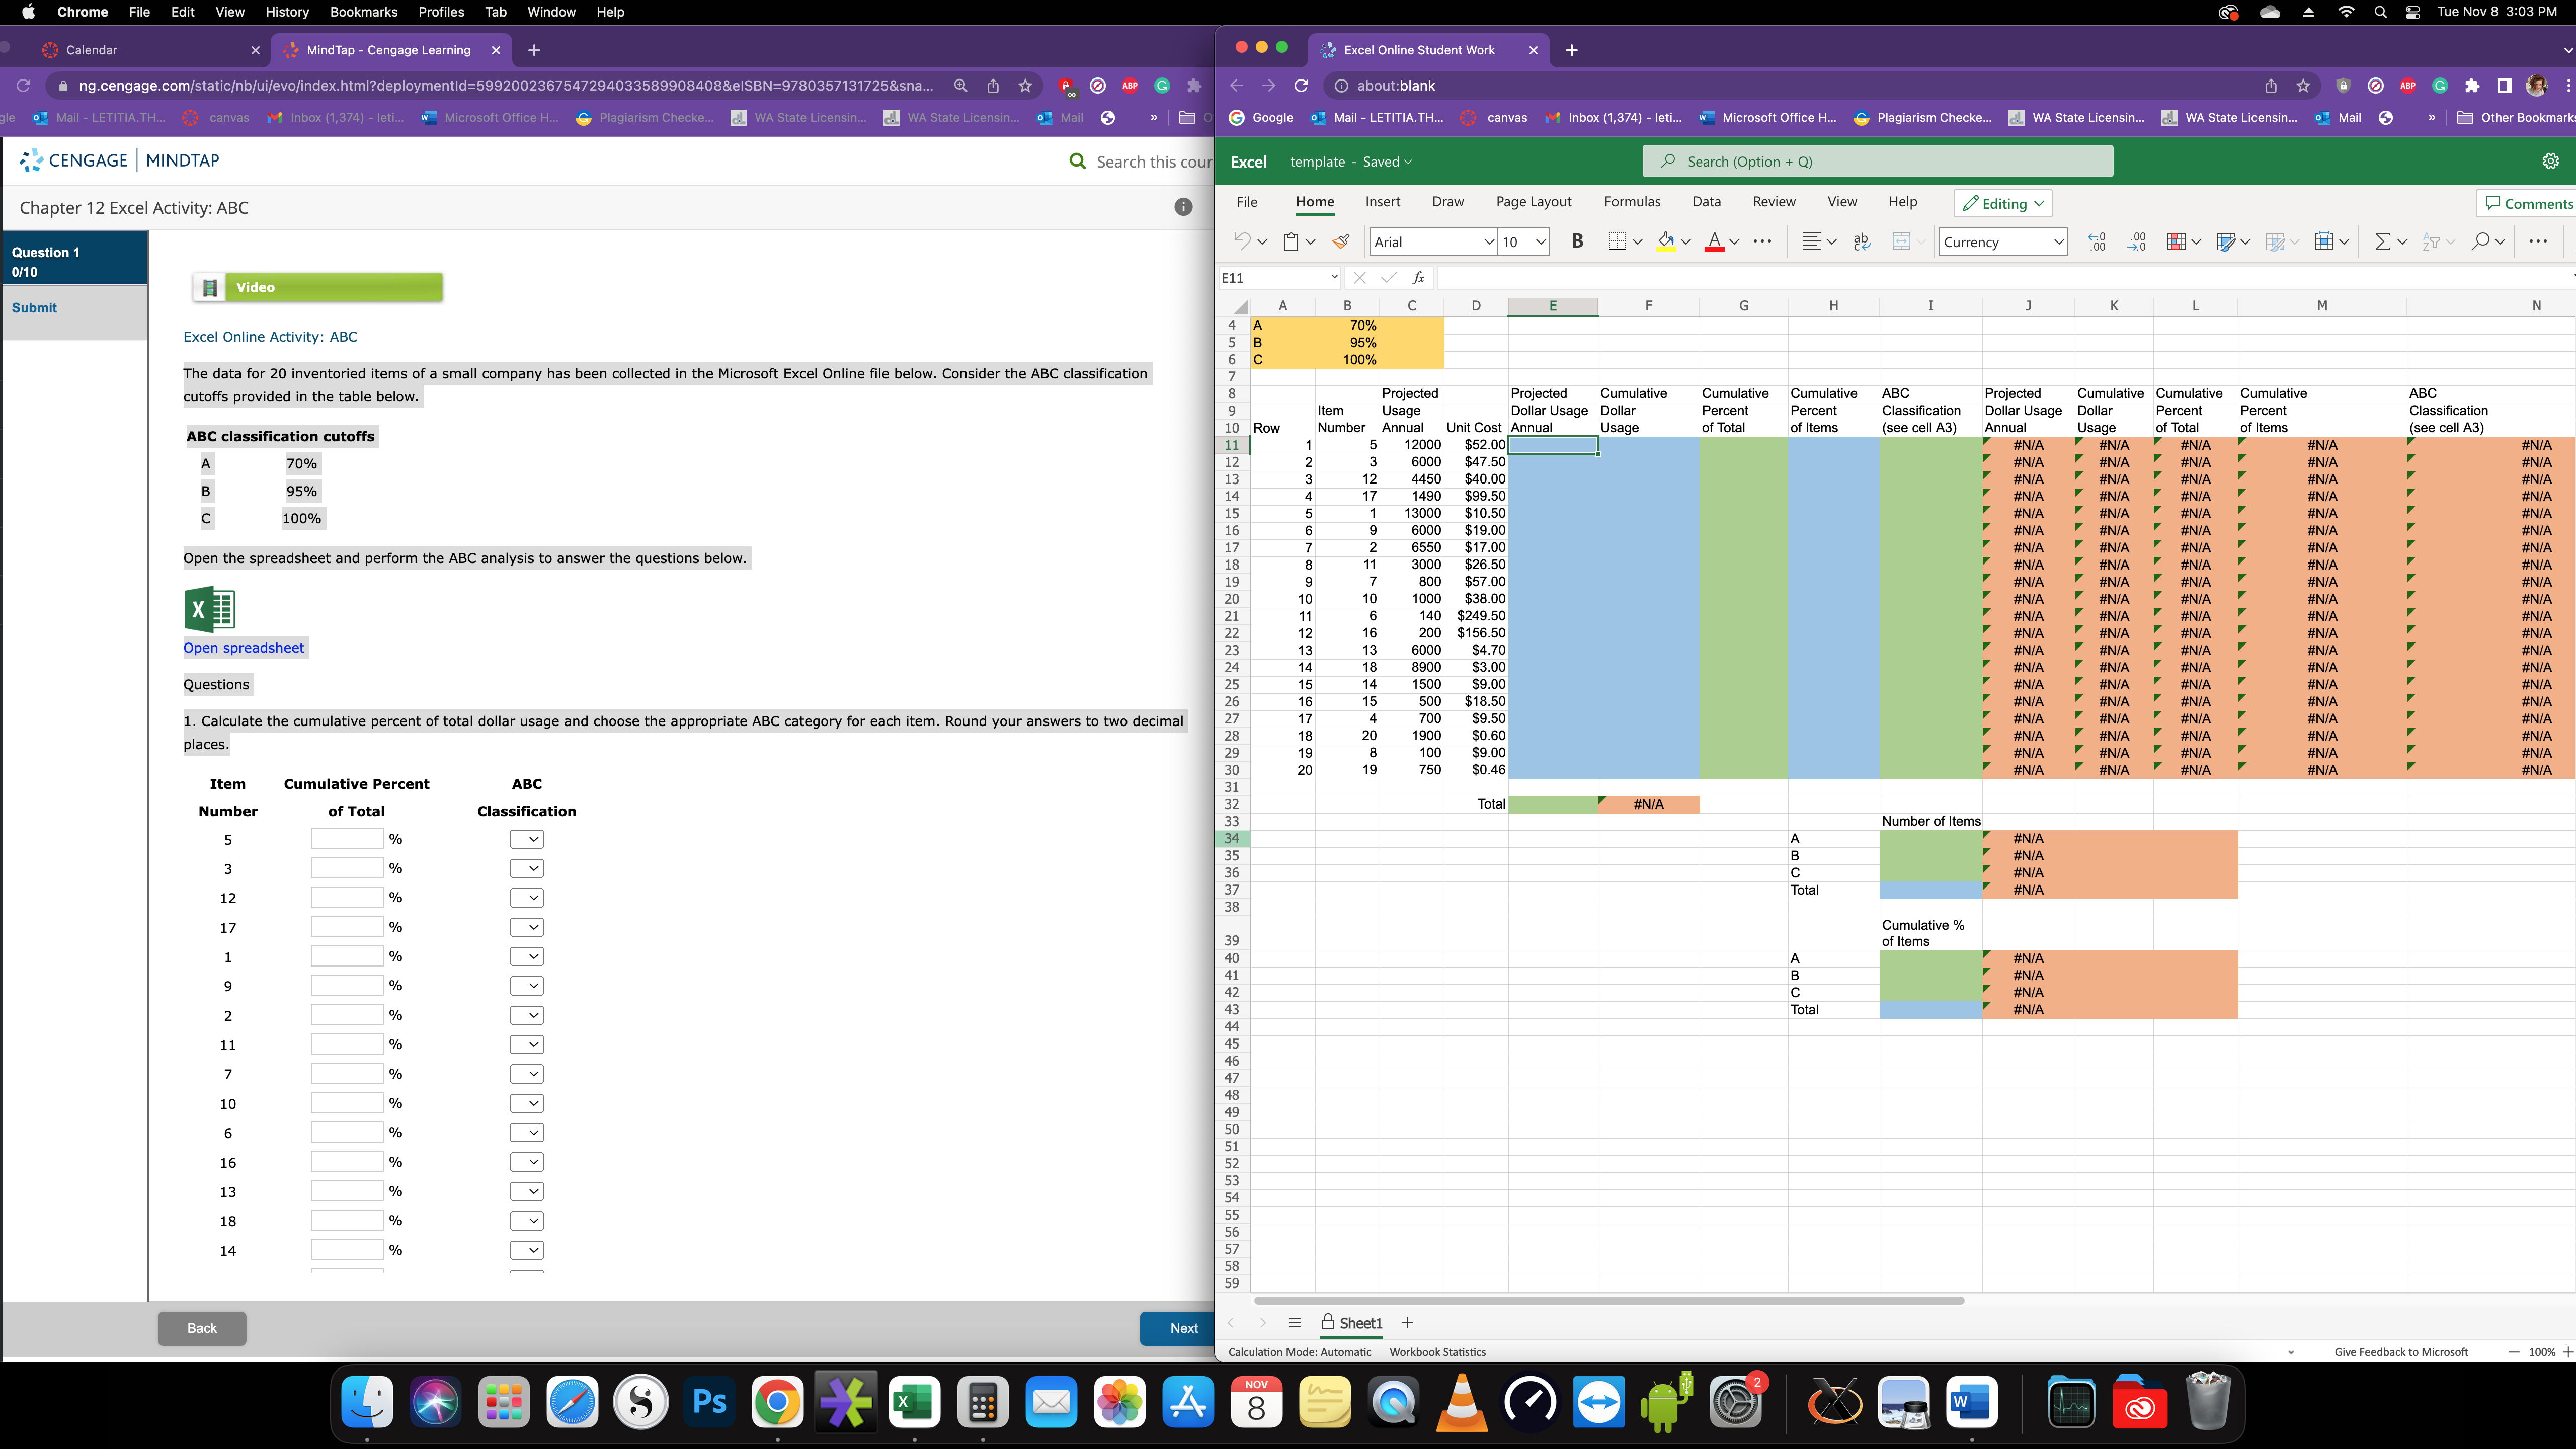The image size is (2576, 1449).
Task: Reload the Excel Online browser window
Action: [x=1301, y=86]
